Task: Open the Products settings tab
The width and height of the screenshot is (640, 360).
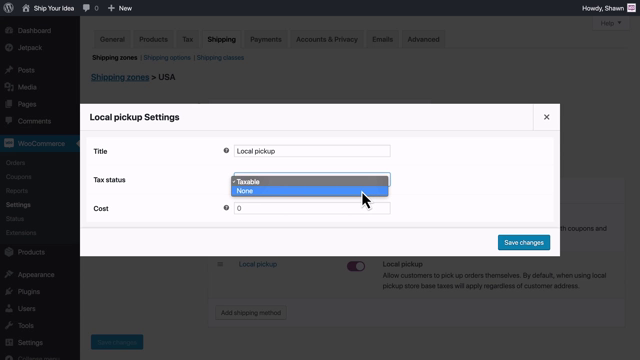Action: [153, 39]
